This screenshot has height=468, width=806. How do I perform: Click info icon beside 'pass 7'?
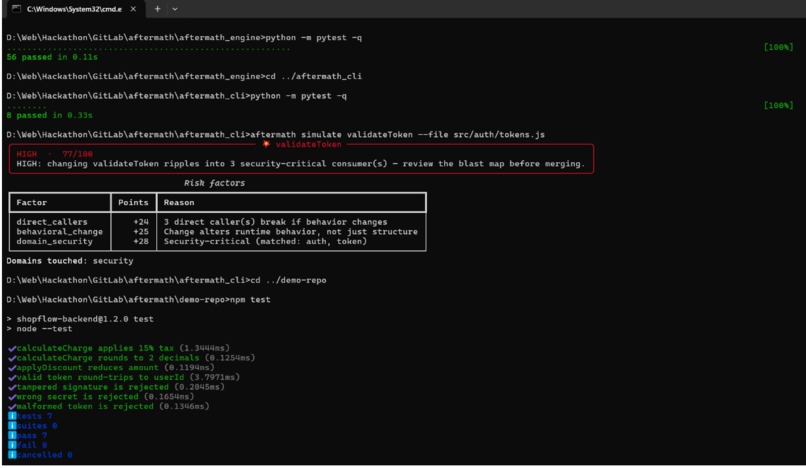coord(12,436)
